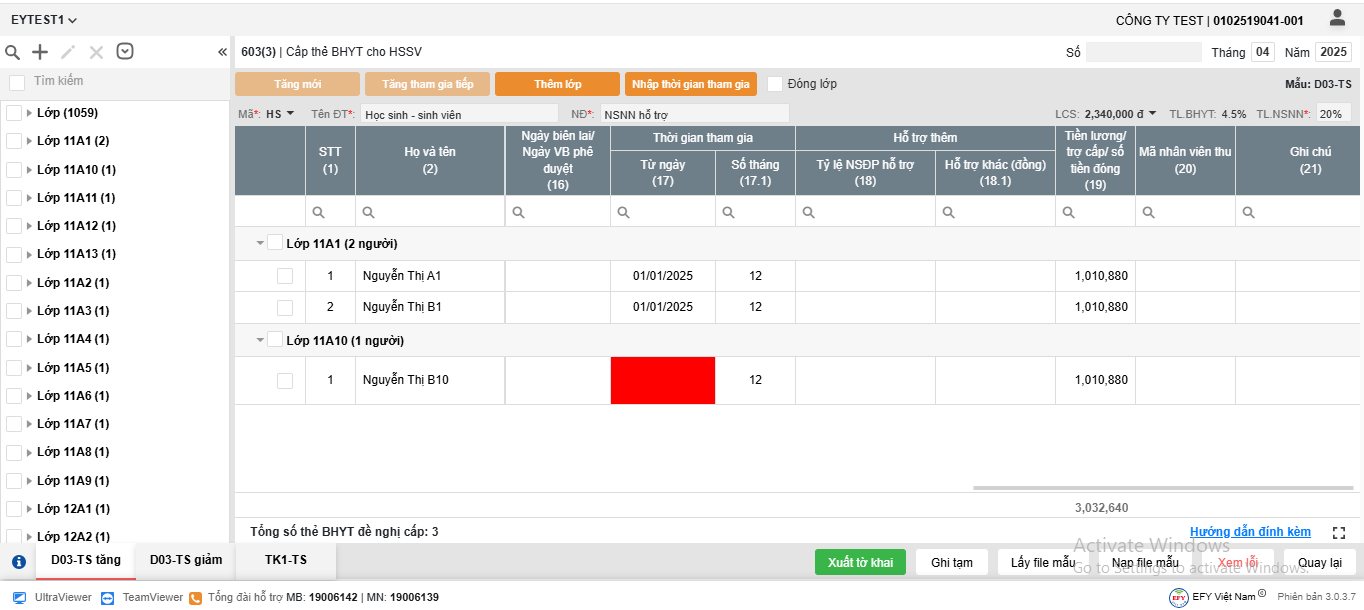Click the plus icon to add a class

(40, 52)
